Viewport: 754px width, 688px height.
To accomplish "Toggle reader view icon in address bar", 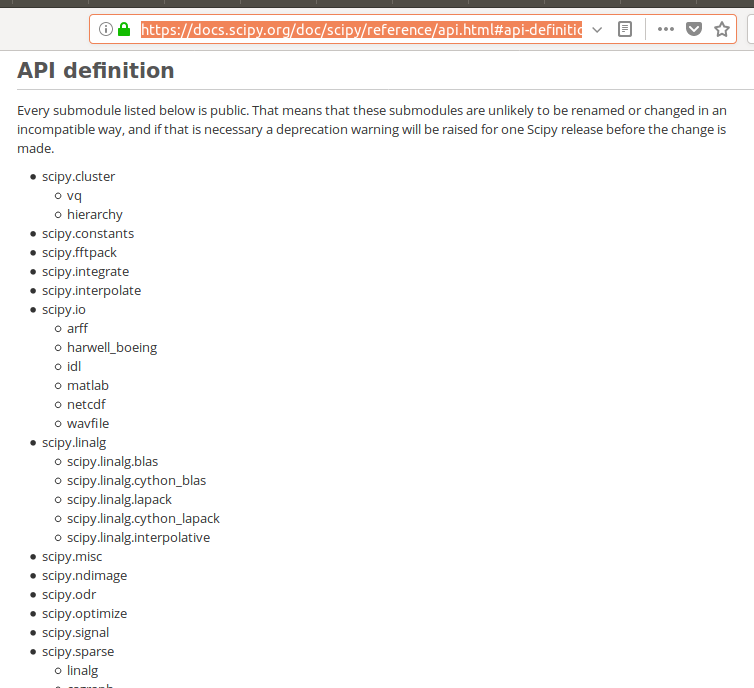I will tap(625, 29).
